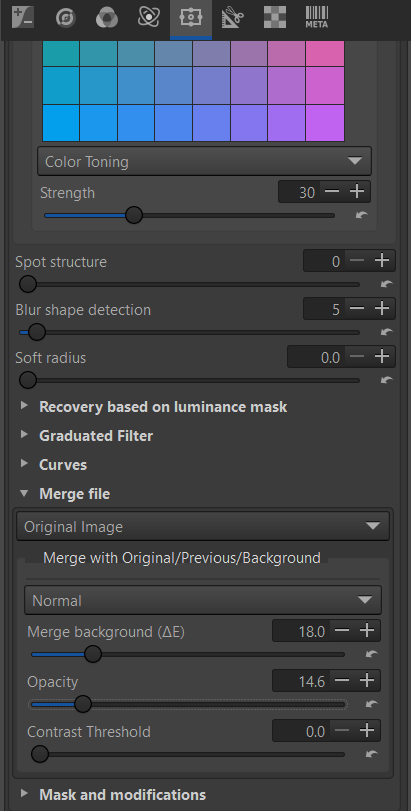Reset the Blur shape detection value
The image size is (411, 811).
click(386, 332)
